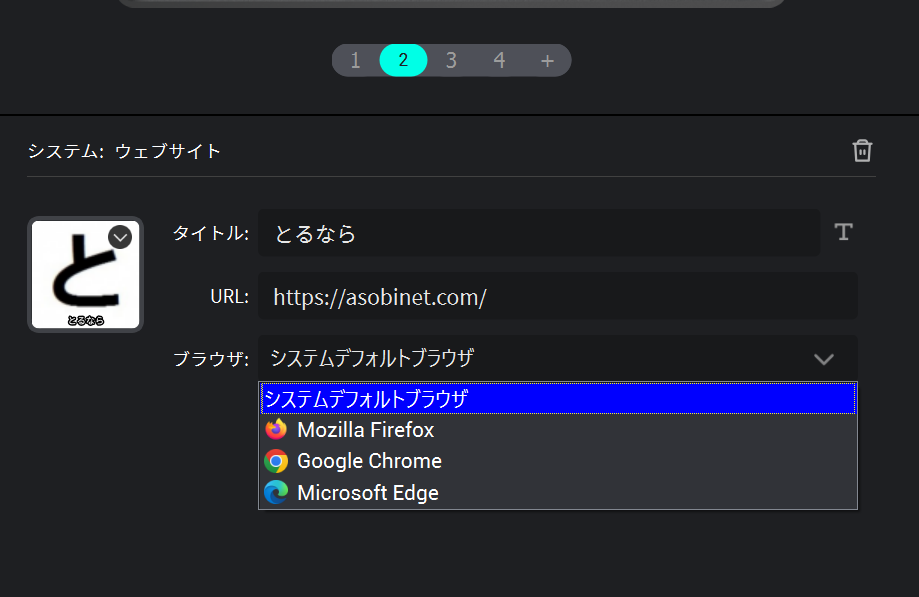
Task: Choose Google Chrome text in browser list
Action: click(x=369, y=461)
